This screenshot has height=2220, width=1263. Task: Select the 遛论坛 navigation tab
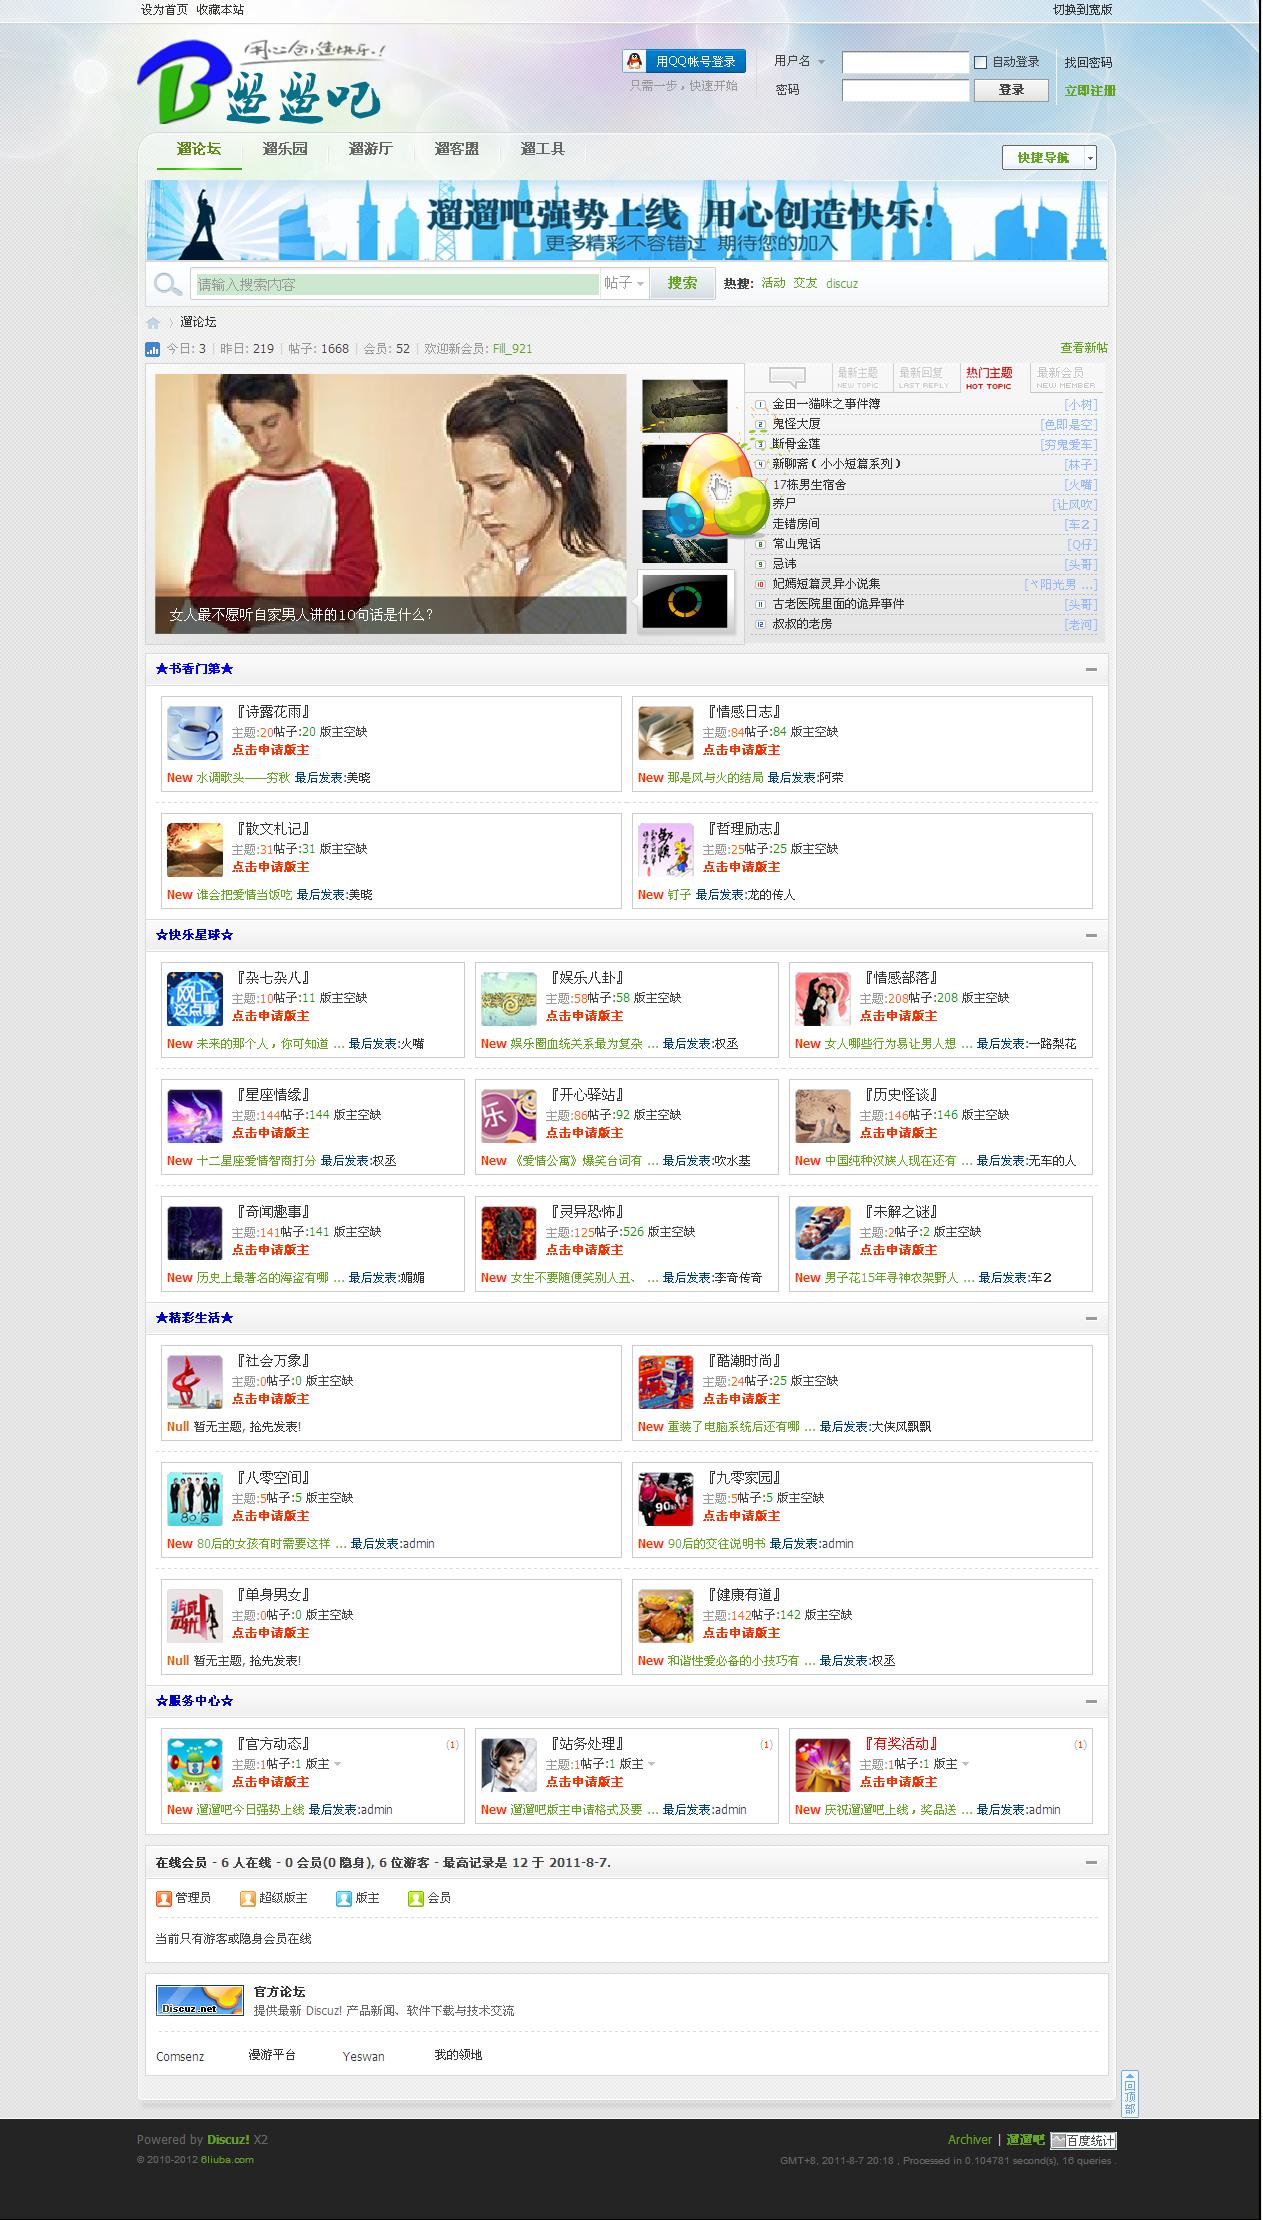coord(199,150)
